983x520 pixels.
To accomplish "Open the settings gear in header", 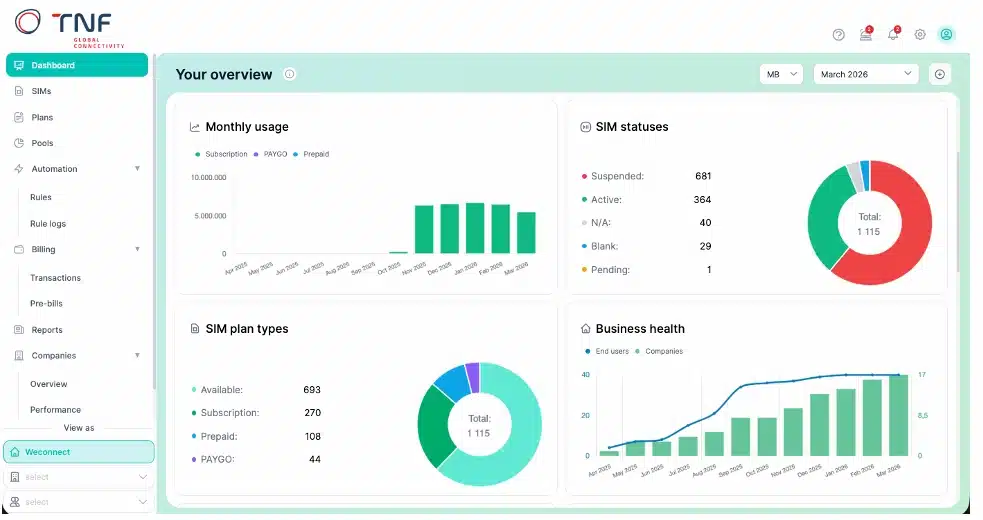I will pos(920,34).
